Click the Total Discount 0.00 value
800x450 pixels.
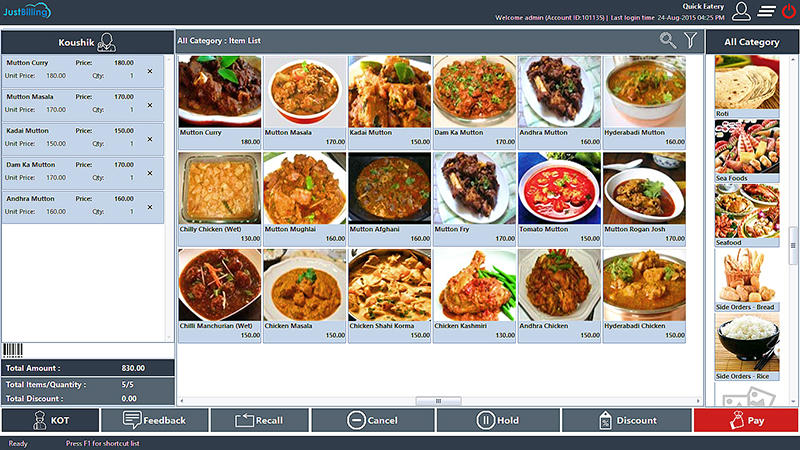[129, 398]
